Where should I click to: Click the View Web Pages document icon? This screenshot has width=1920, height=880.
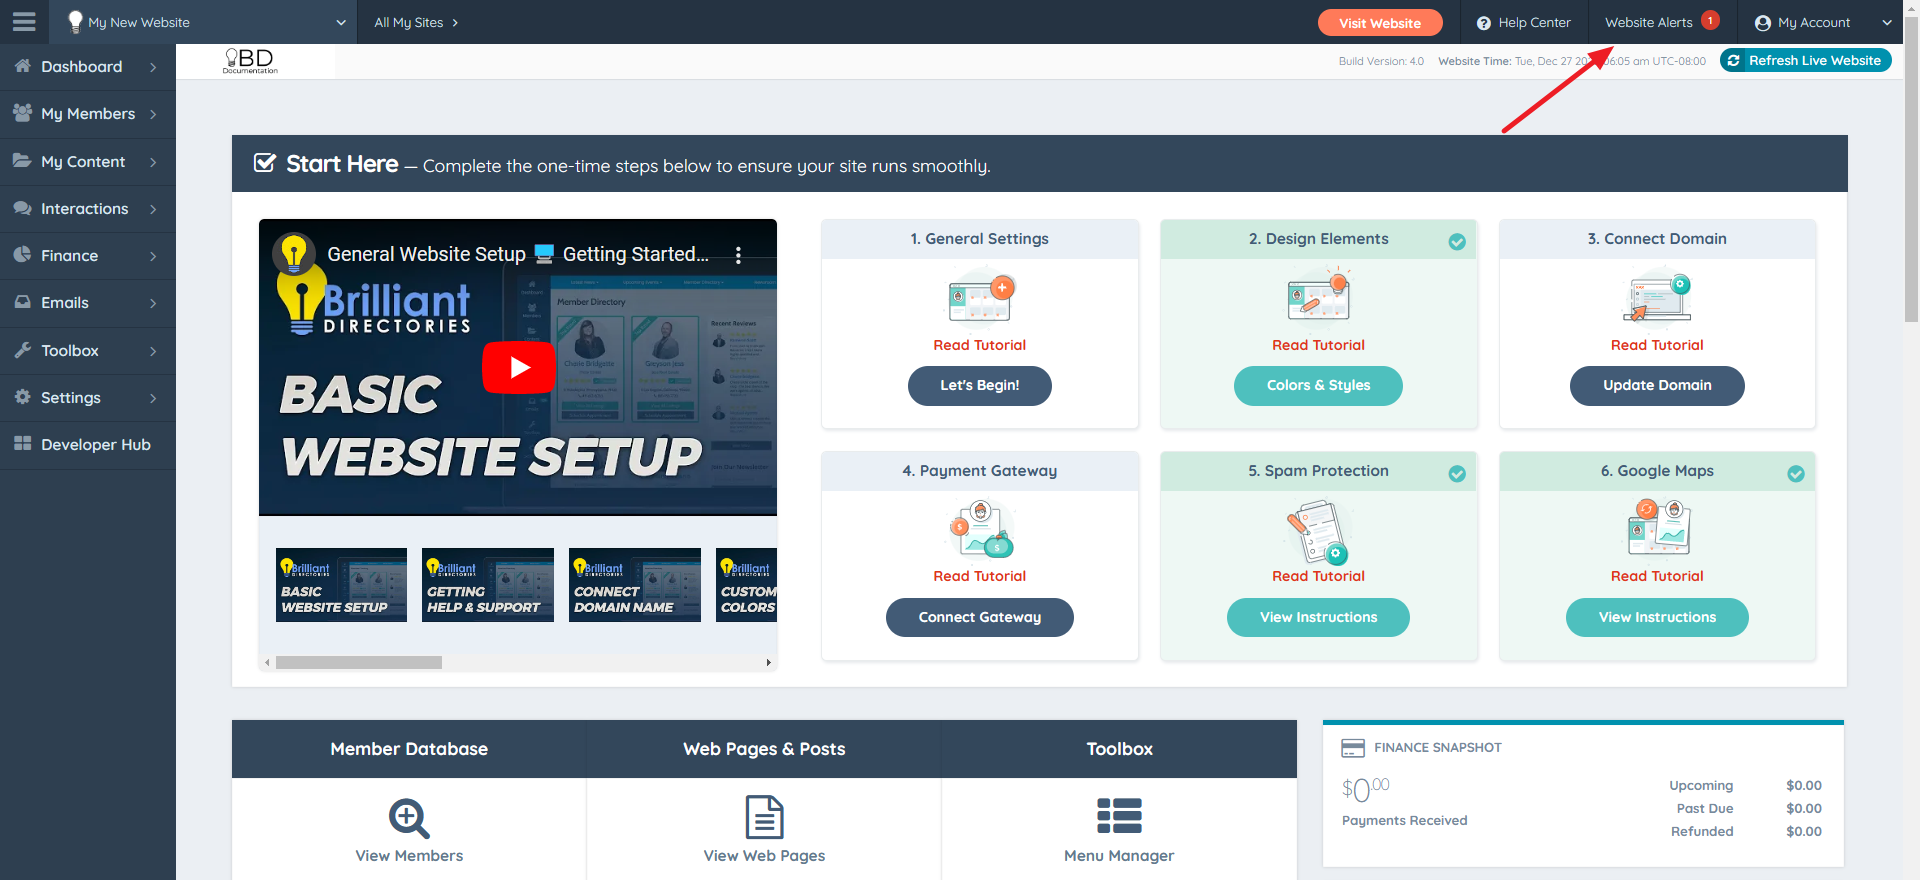coord(764,817)
